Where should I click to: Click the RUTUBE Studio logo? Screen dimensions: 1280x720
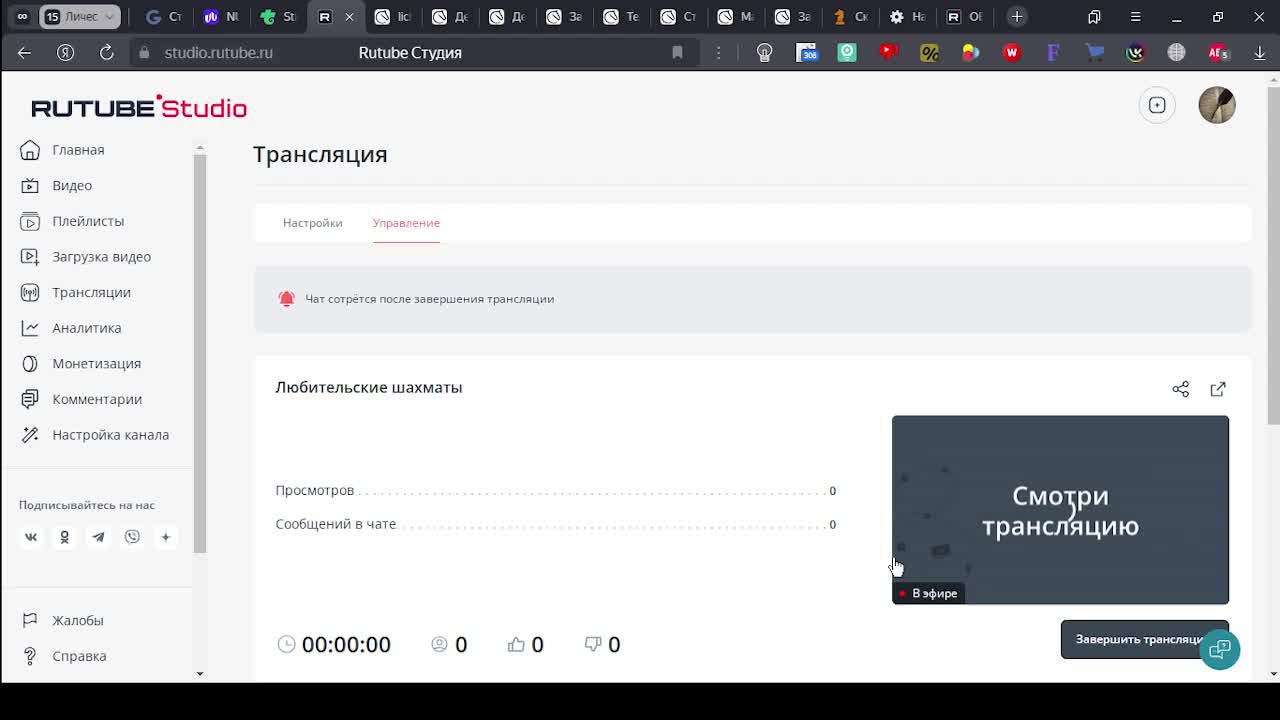click(139, 107)
